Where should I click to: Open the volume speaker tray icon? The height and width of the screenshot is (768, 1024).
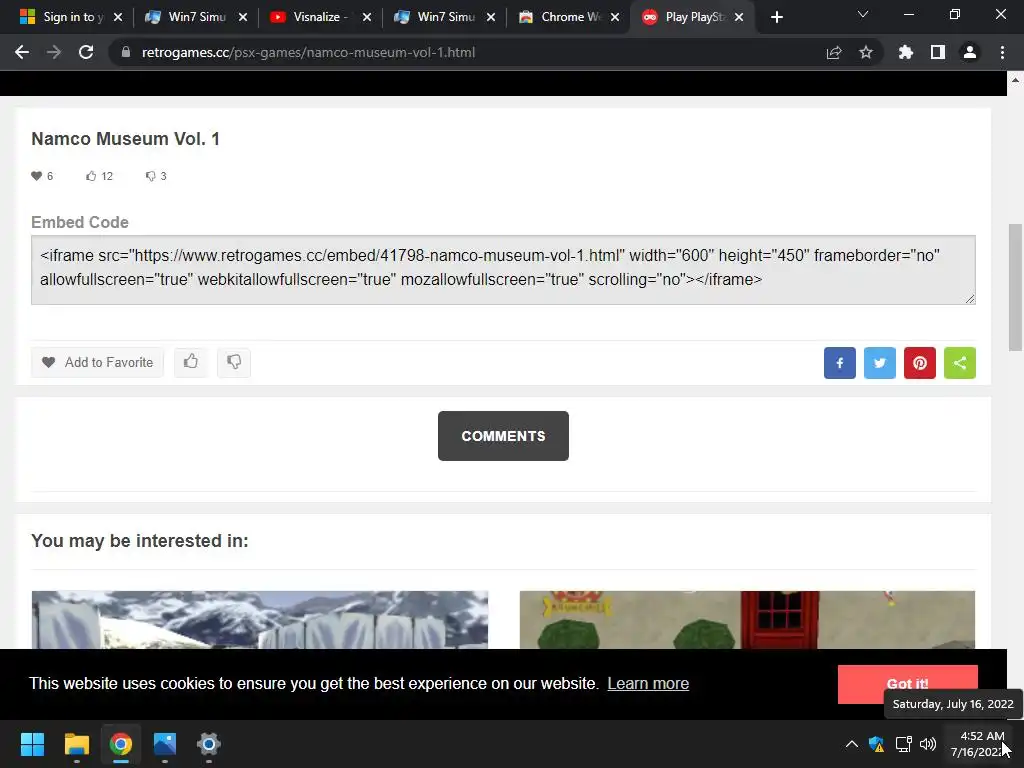coord(927,744)
